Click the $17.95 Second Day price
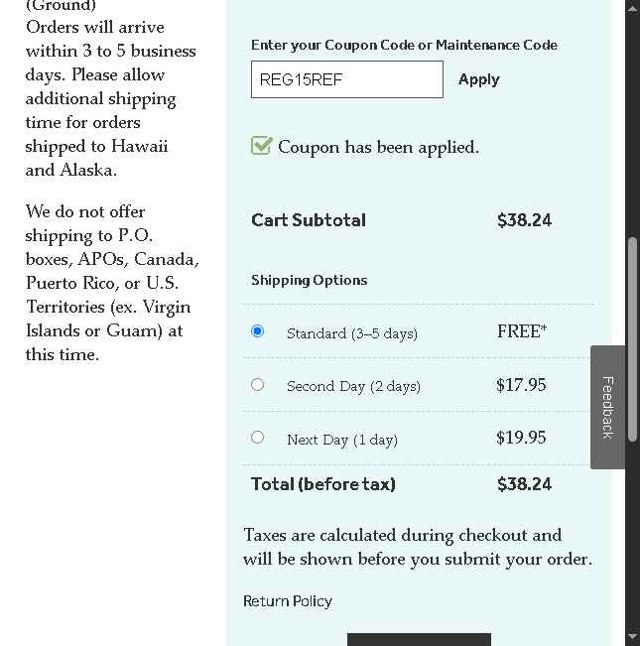 pyautogui.click(x=521, y=385)
